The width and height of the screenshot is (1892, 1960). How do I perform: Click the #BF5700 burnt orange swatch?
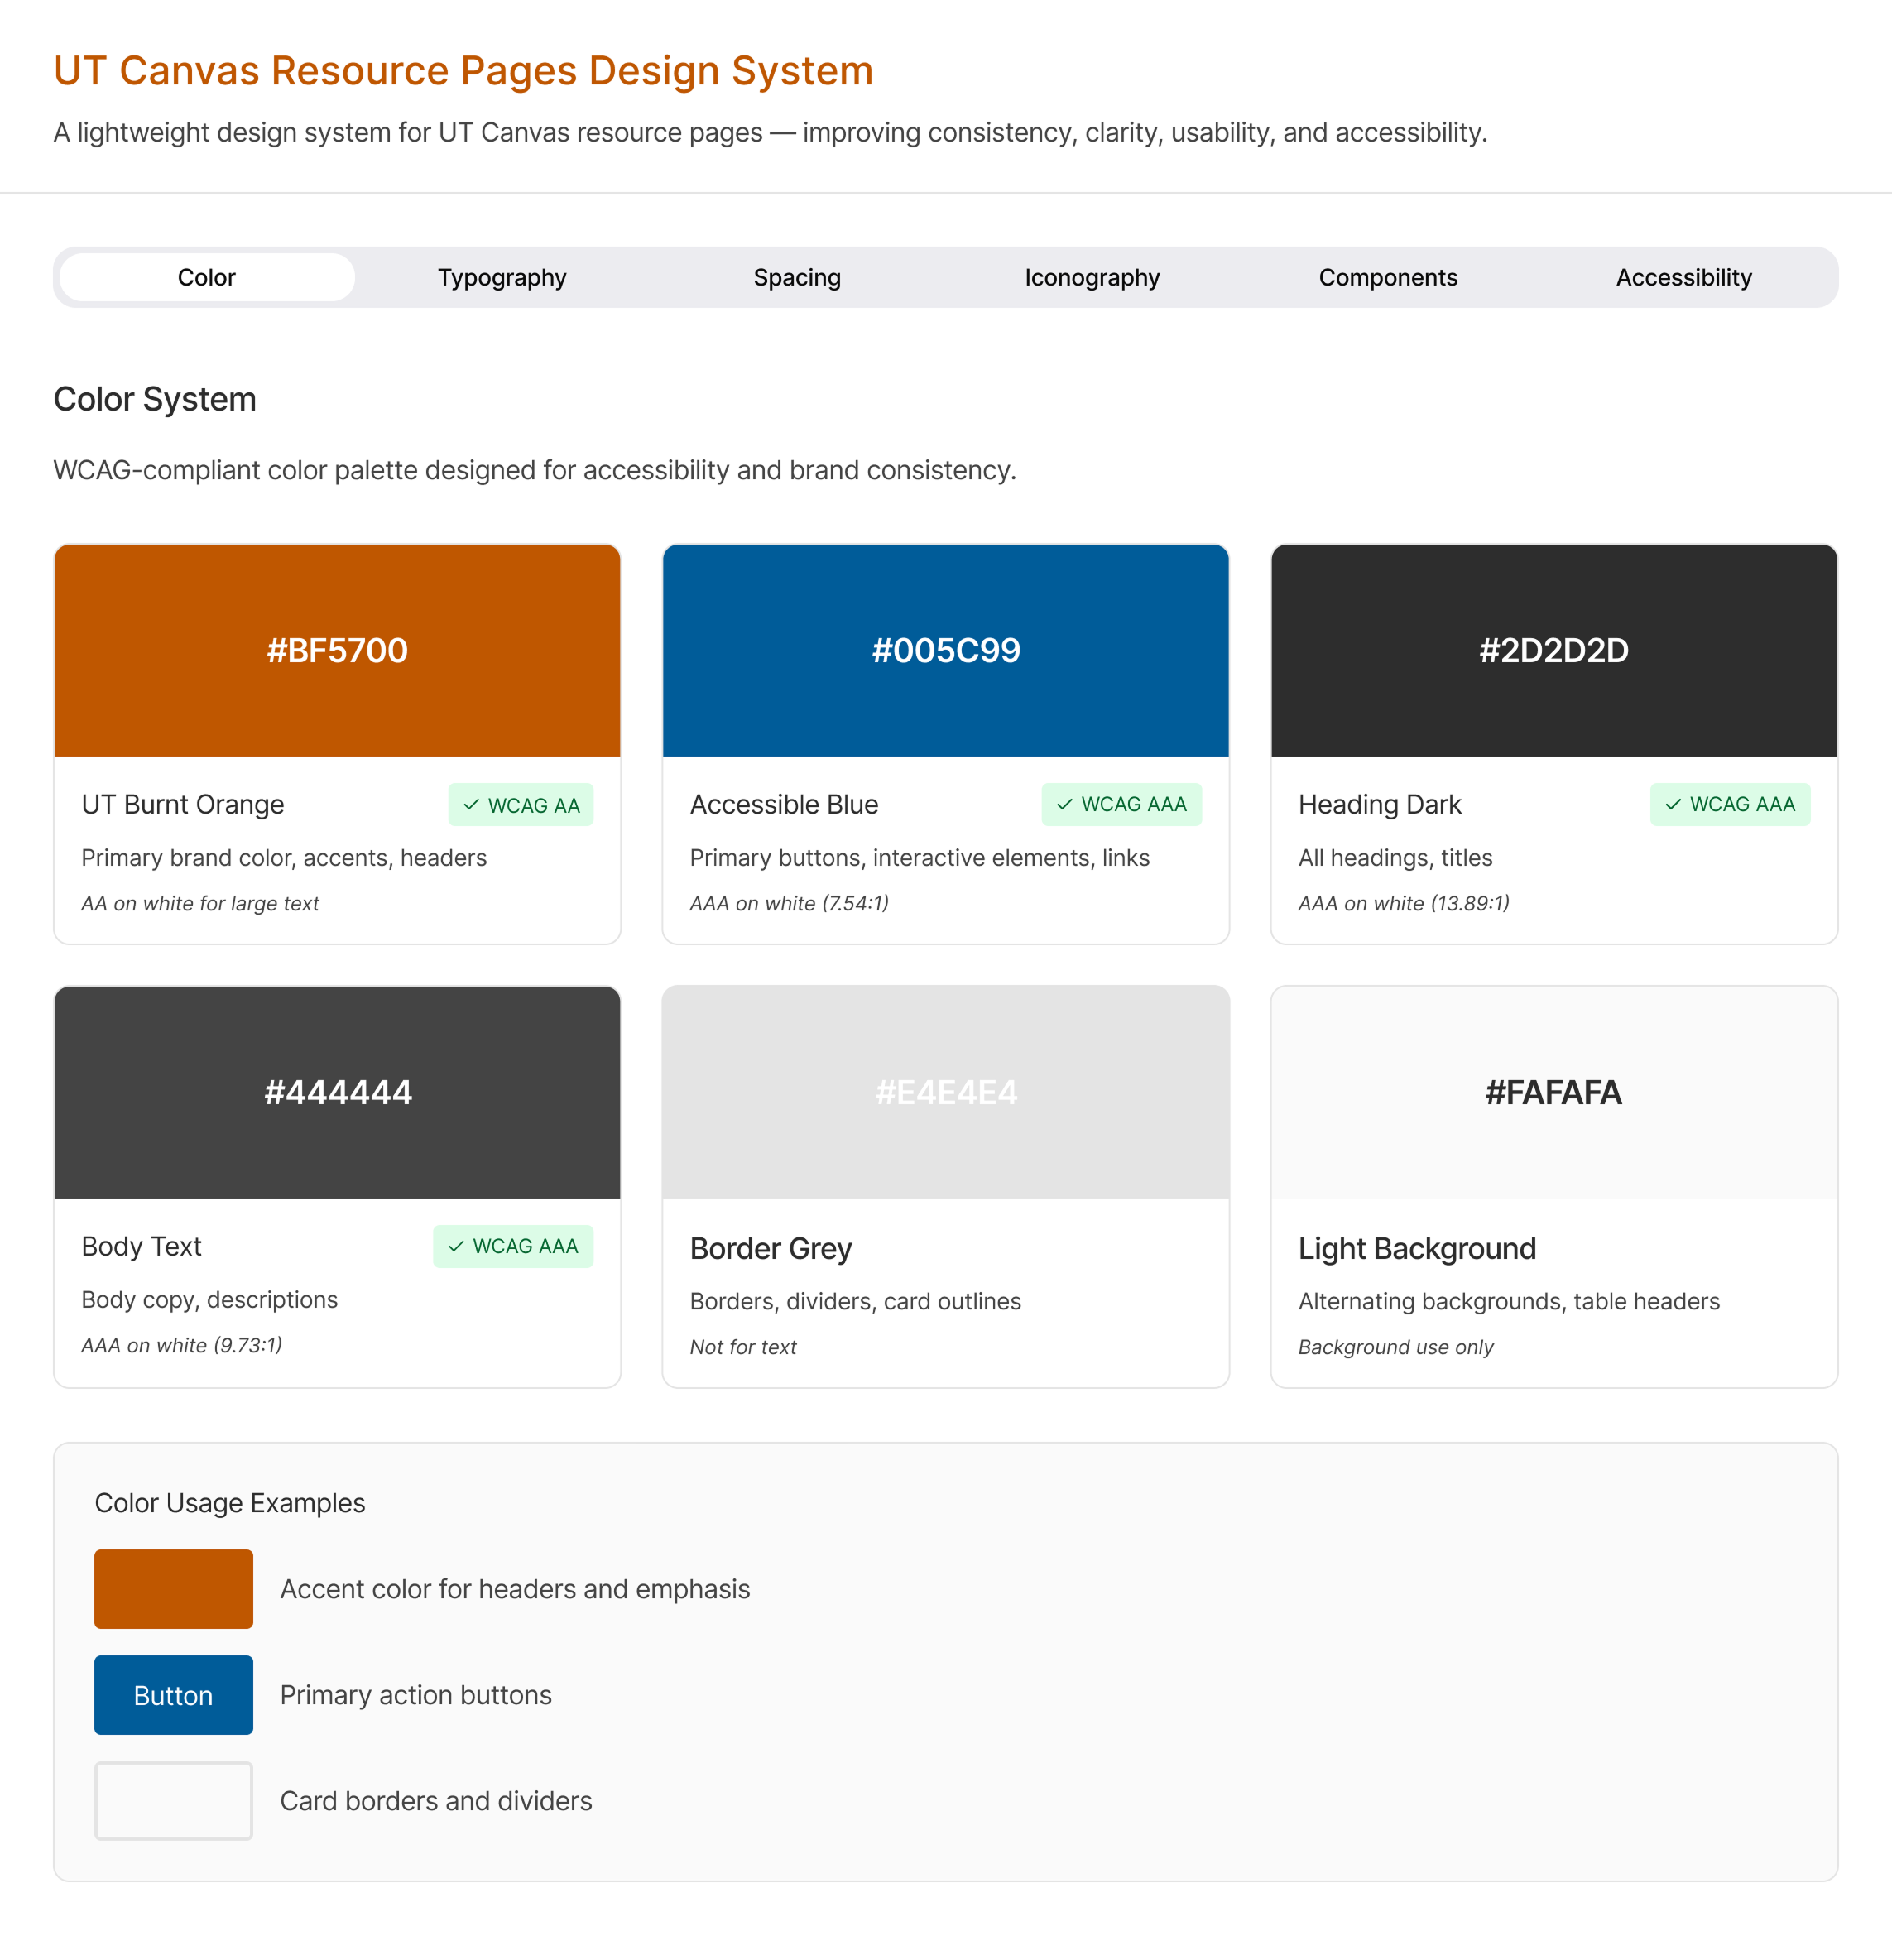tap(336, 650)
